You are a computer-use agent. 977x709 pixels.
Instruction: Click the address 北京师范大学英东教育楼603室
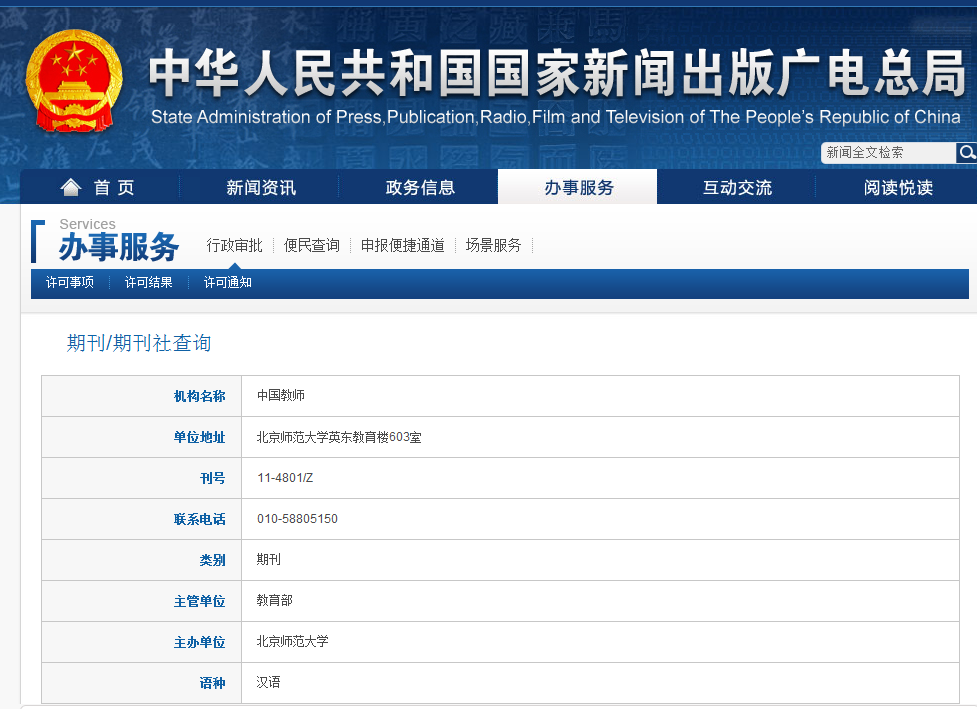(339, 437)
